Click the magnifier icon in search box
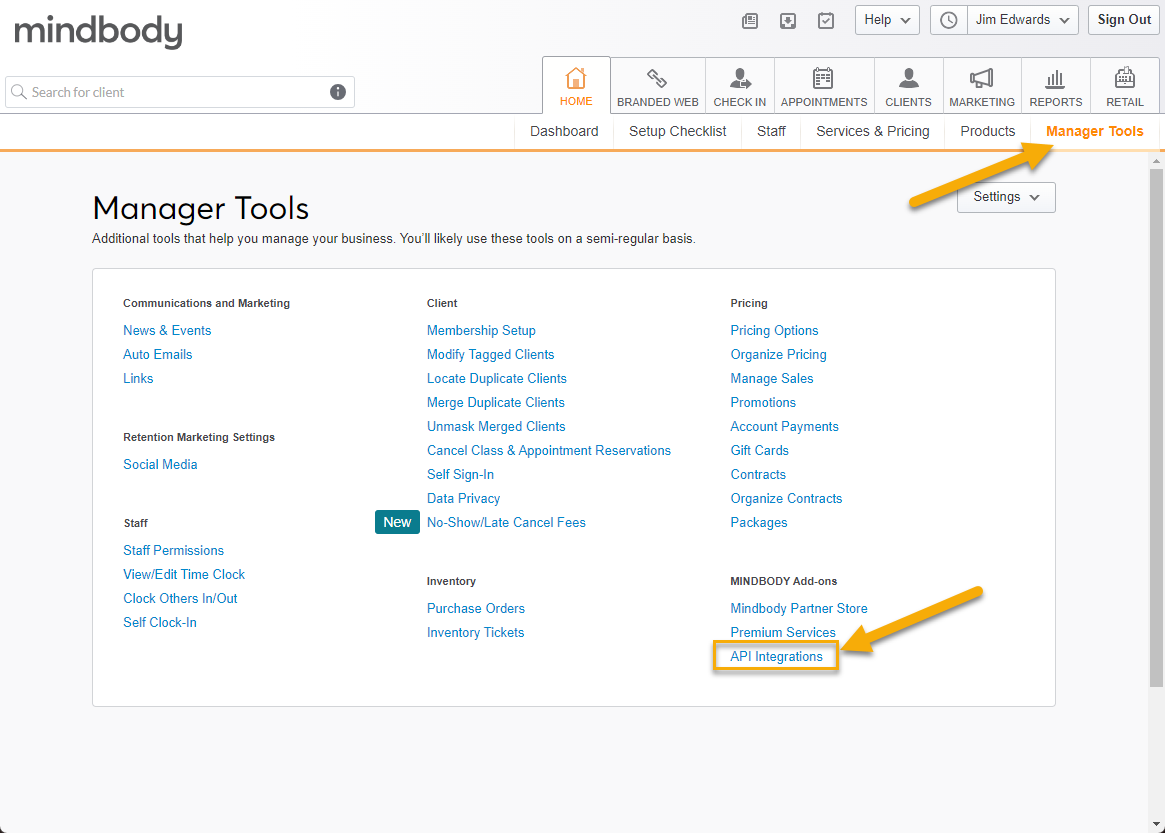This screenshot has width=1165, height=833. [x=19, y=92]
